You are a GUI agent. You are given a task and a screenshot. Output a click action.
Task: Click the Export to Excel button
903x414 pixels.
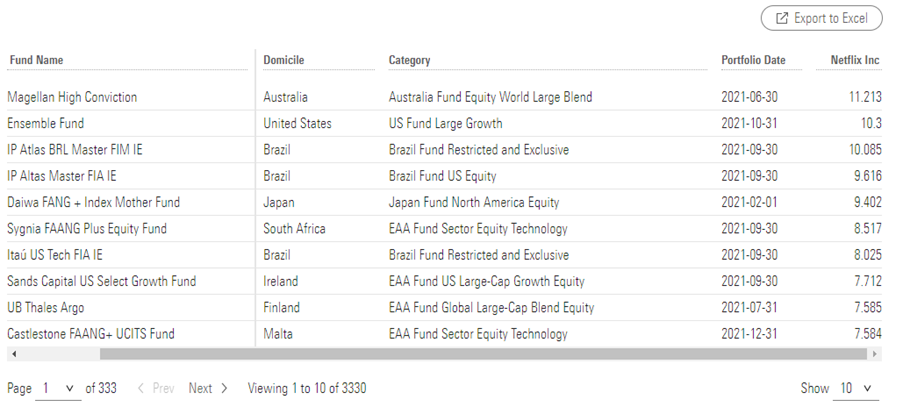pos(822,18)
